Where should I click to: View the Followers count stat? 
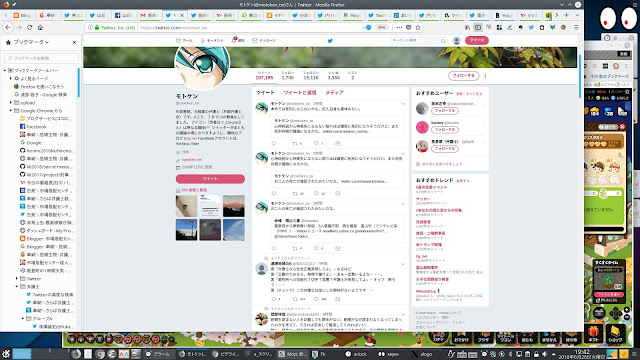pos(311,76)
